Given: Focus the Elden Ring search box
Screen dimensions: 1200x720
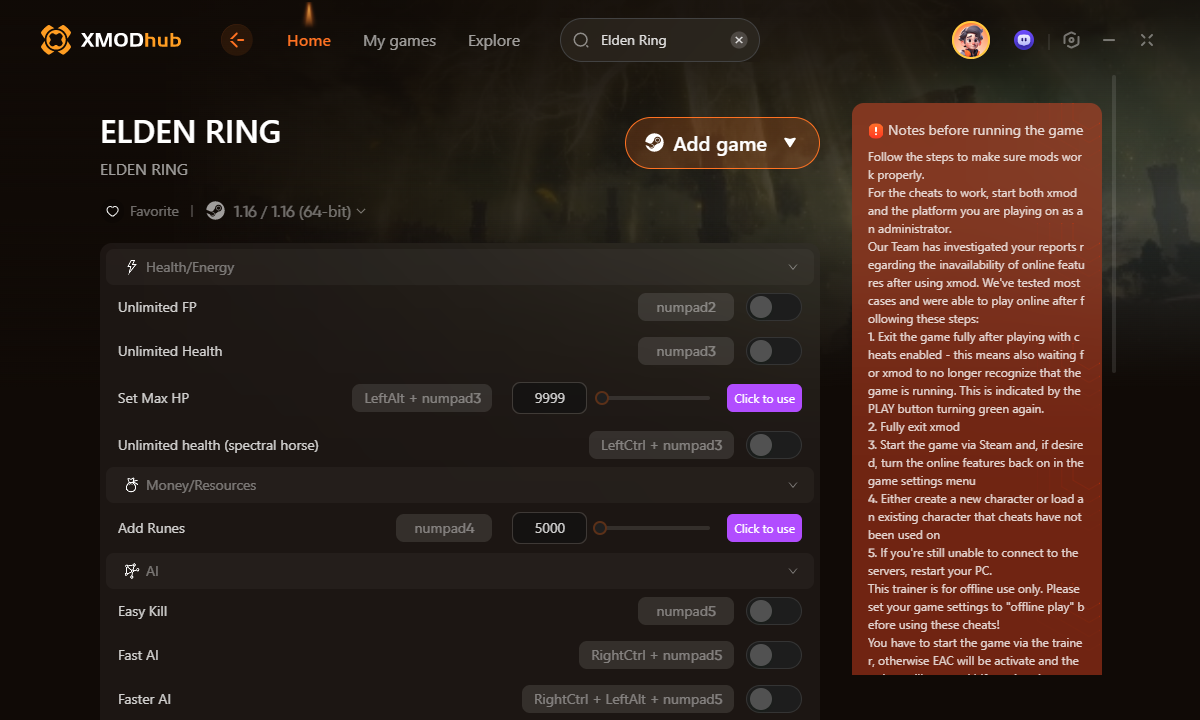Looking at the screenshot, I should tap(660, 40).
